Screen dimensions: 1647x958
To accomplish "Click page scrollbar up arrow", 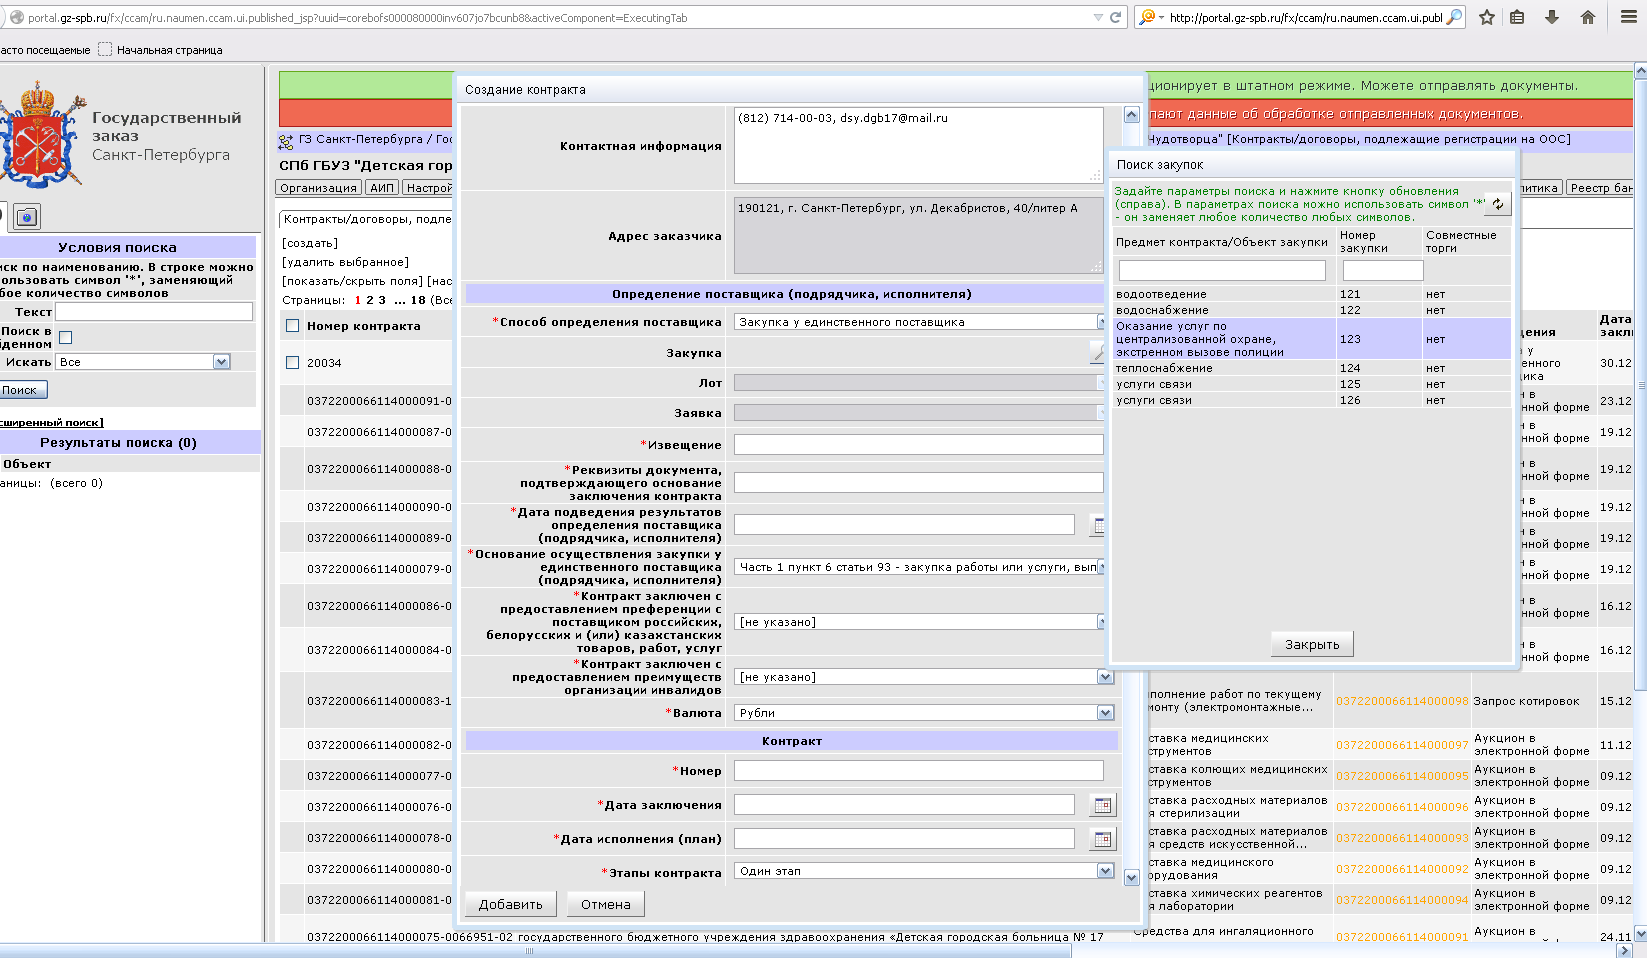I will [x=1640, y=72].
